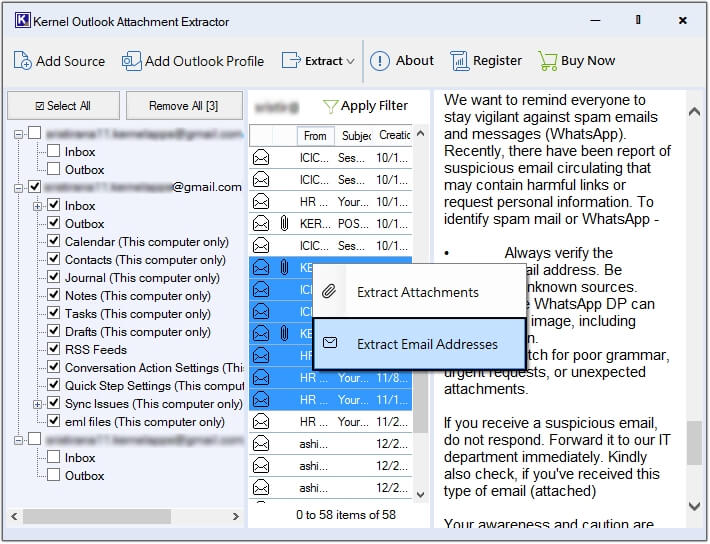Uncheck the Quick Step Settings checkbox

click(x=54, y=385)
